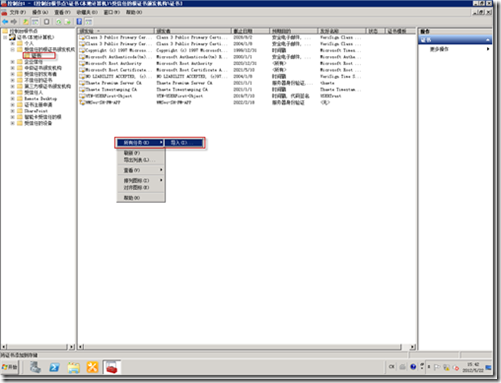
Task: Sort by the 预期目的 column header
Action: point(293,31)
